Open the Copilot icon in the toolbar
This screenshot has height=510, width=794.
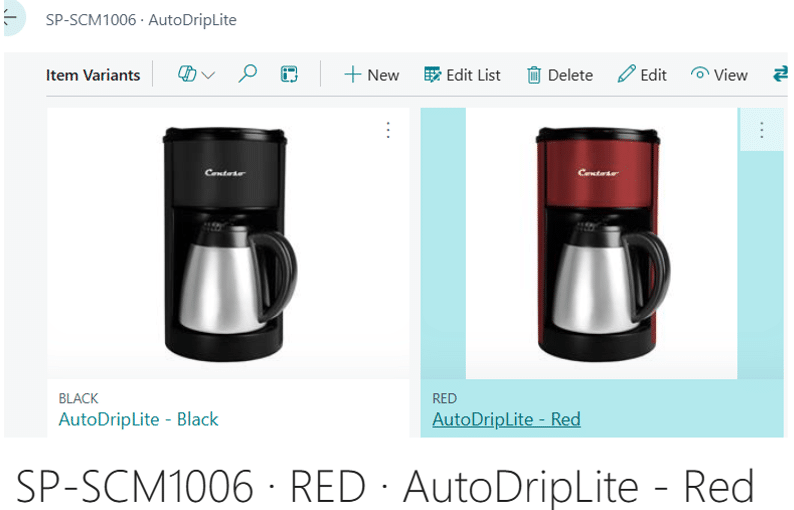[187, 74]
